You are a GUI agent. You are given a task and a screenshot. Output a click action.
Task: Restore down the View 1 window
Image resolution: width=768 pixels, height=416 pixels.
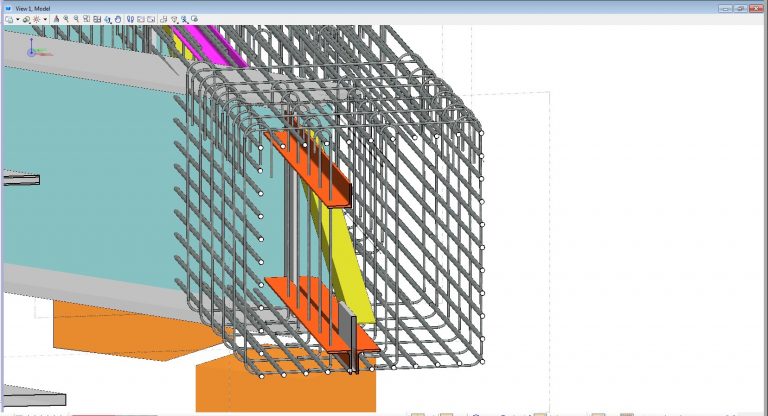tap(739, 7)
